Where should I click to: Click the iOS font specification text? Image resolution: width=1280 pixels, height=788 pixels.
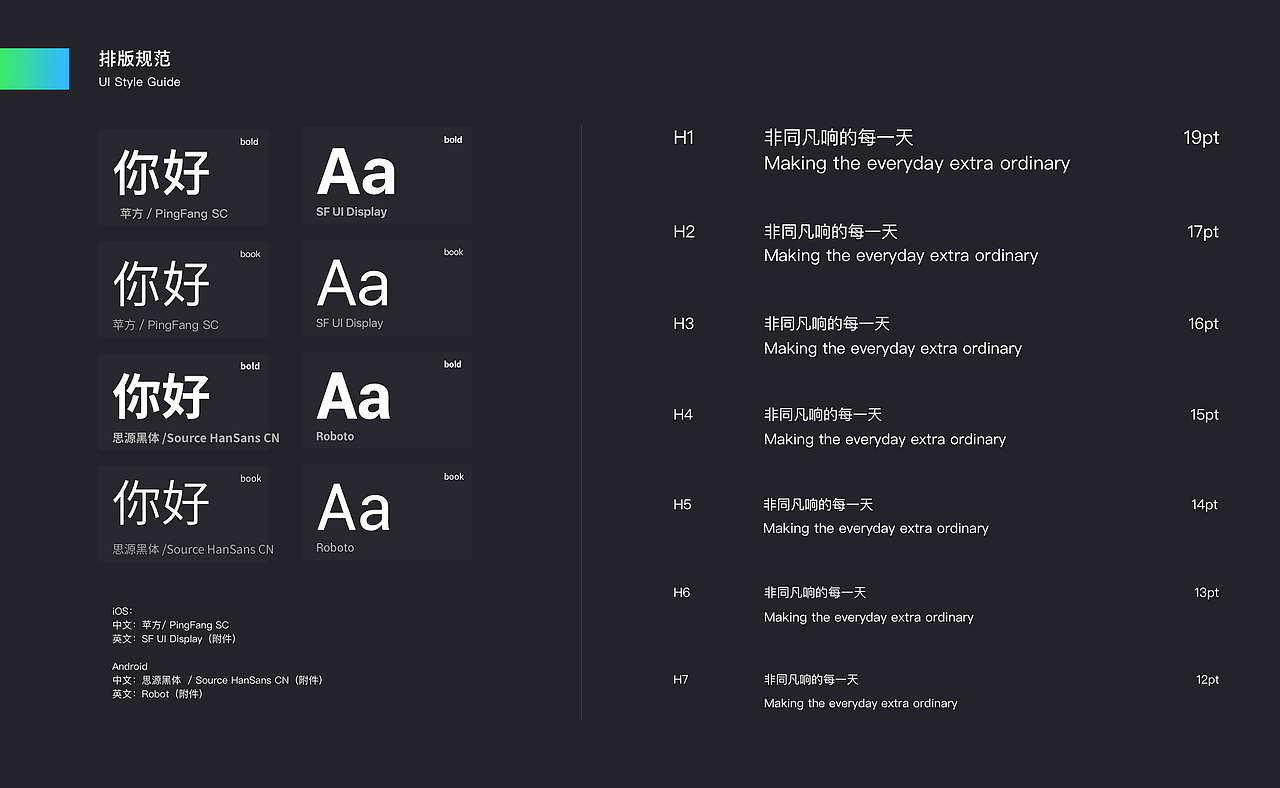point(170,625)
